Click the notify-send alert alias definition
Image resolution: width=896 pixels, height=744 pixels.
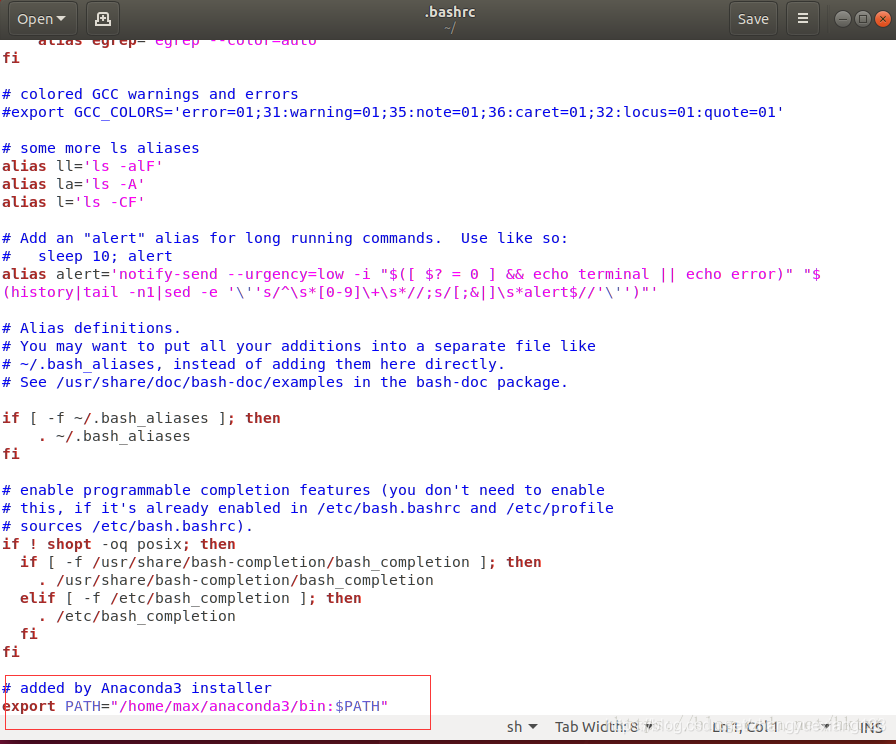(x=400, y=274)
